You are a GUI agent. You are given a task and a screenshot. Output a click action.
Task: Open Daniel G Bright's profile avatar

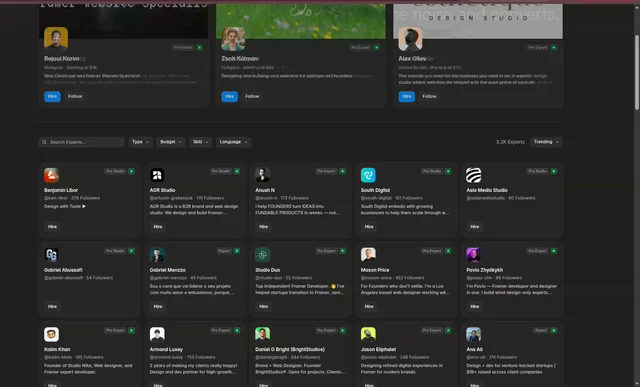pos(262,334)
